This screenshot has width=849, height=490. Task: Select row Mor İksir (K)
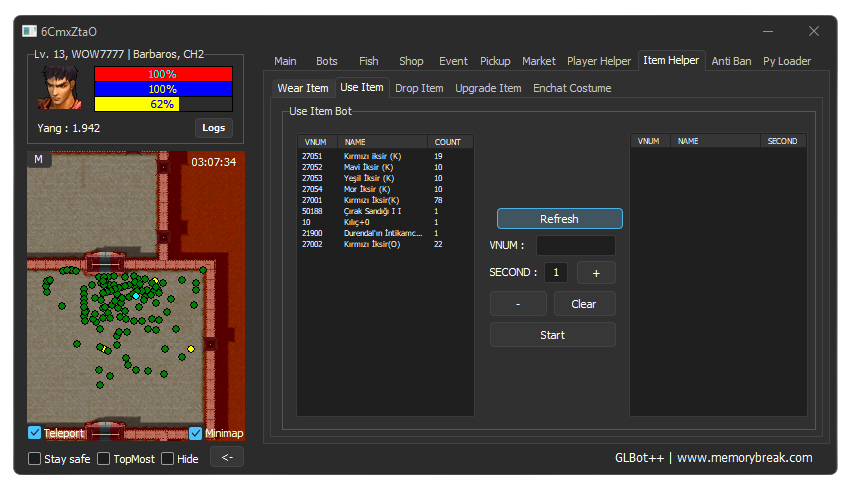coord(385,189)
